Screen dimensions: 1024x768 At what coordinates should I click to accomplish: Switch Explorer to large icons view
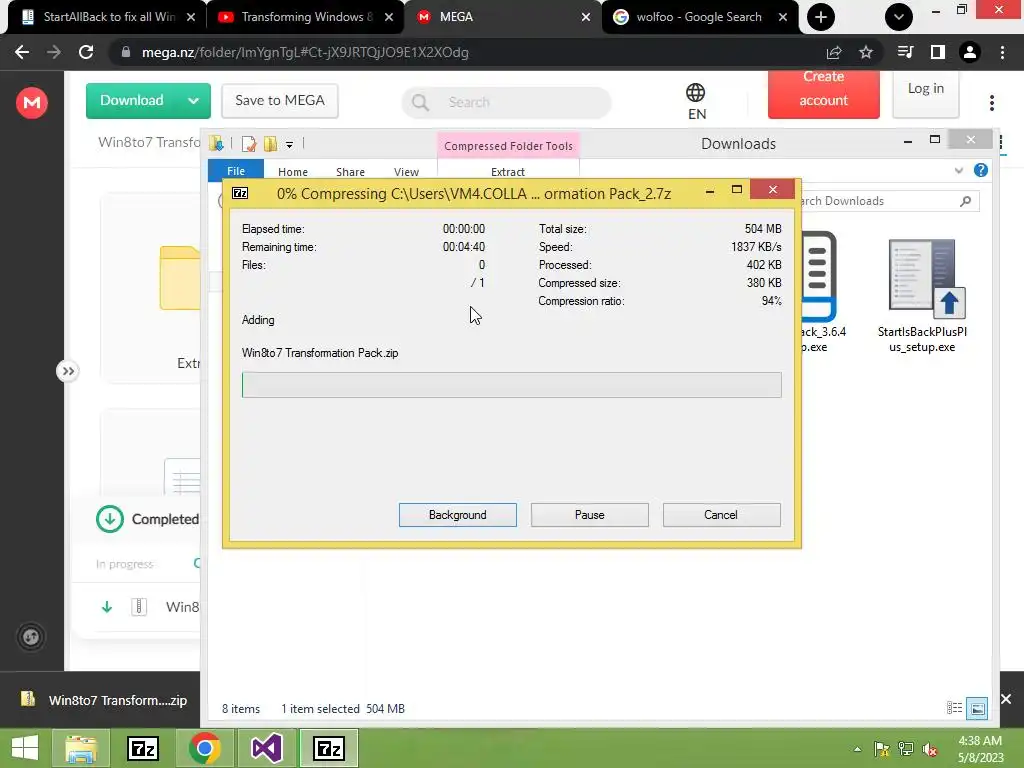[x=977, y=708]
